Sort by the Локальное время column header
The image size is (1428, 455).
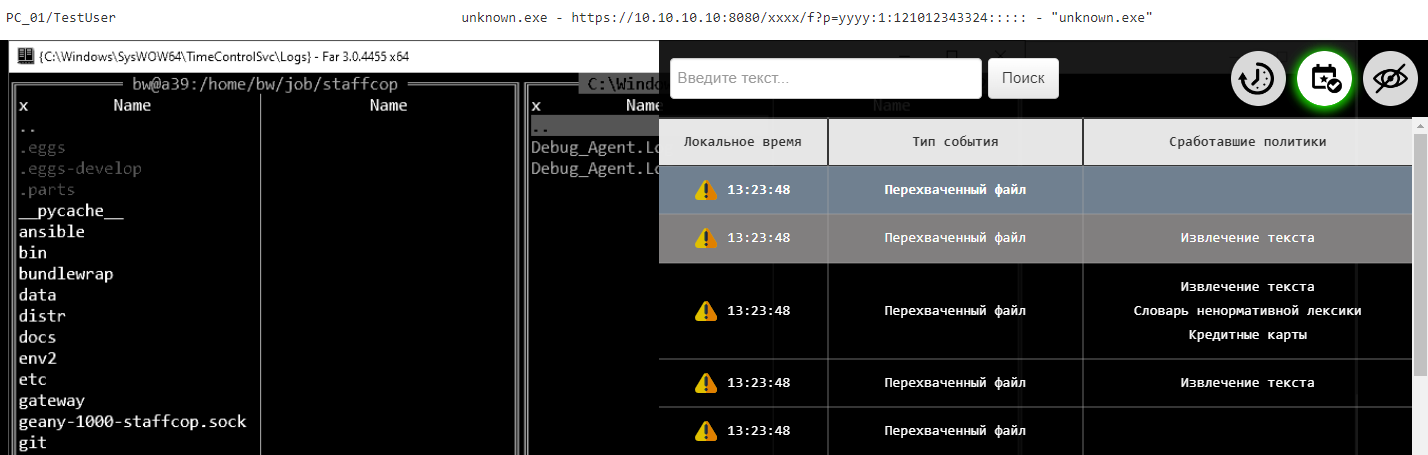pyautogui.click(x=742, y=142)
